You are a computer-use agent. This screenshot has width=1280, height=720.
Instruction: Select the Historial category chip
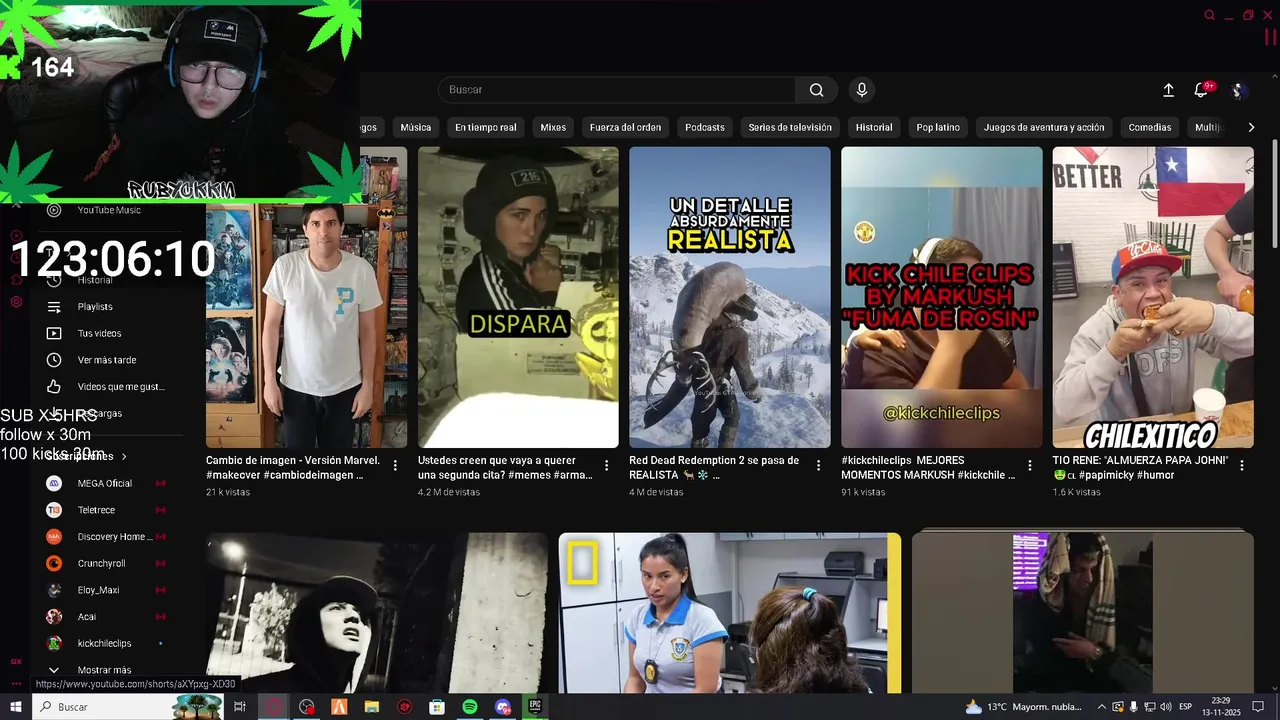coord(874,128)
